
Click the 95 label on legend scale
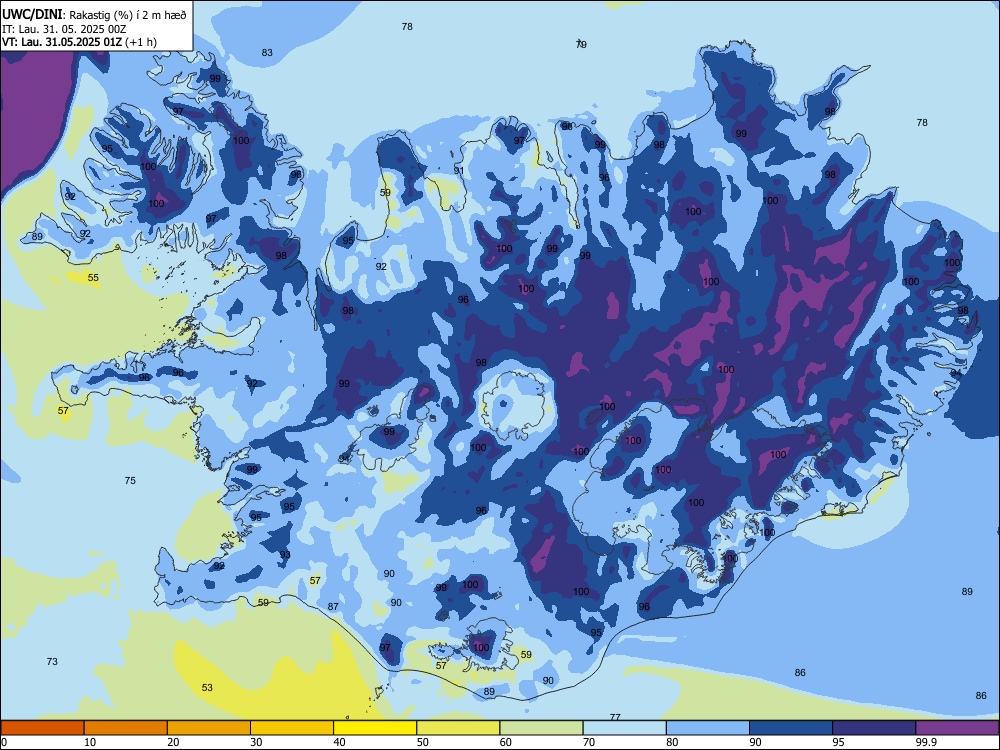pyautogui.click(x=839, y=742)
